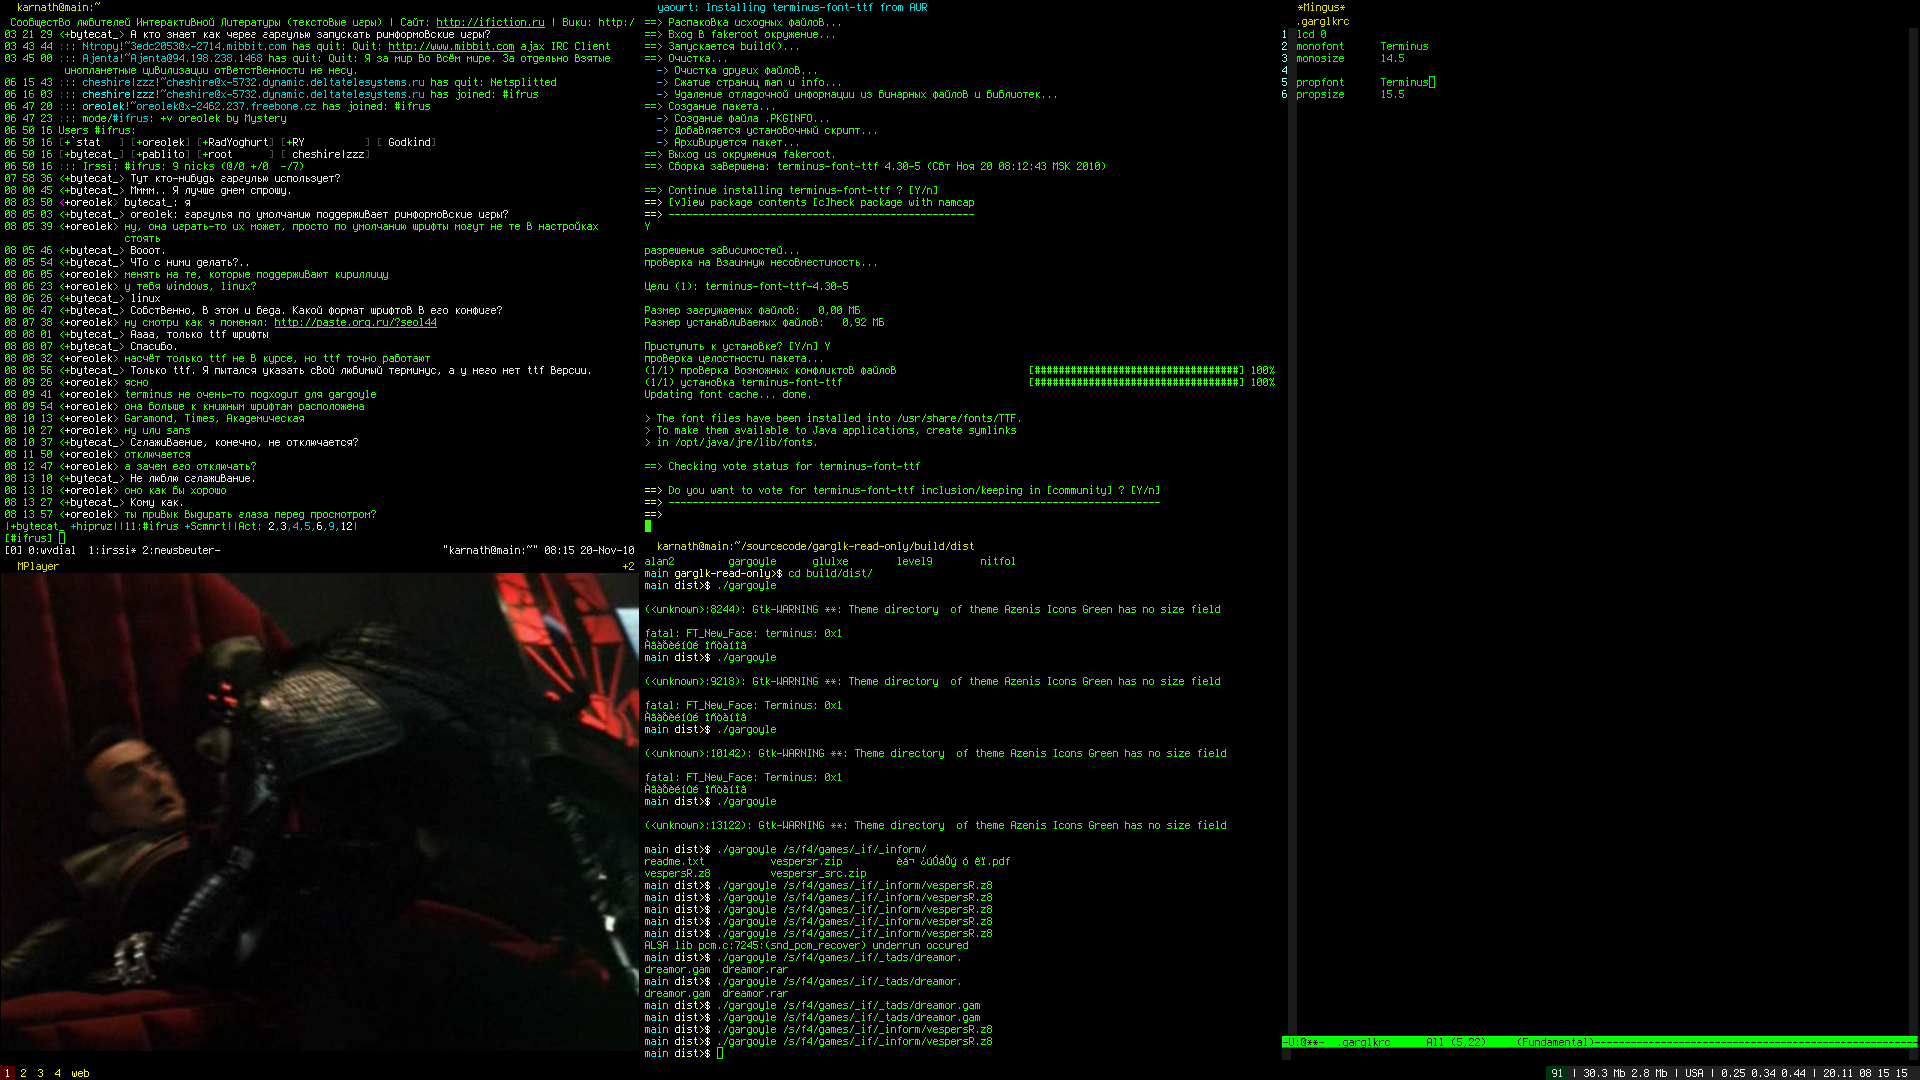
Task: Open the paste.org.ru link in chat
Action: pos(355,322)
